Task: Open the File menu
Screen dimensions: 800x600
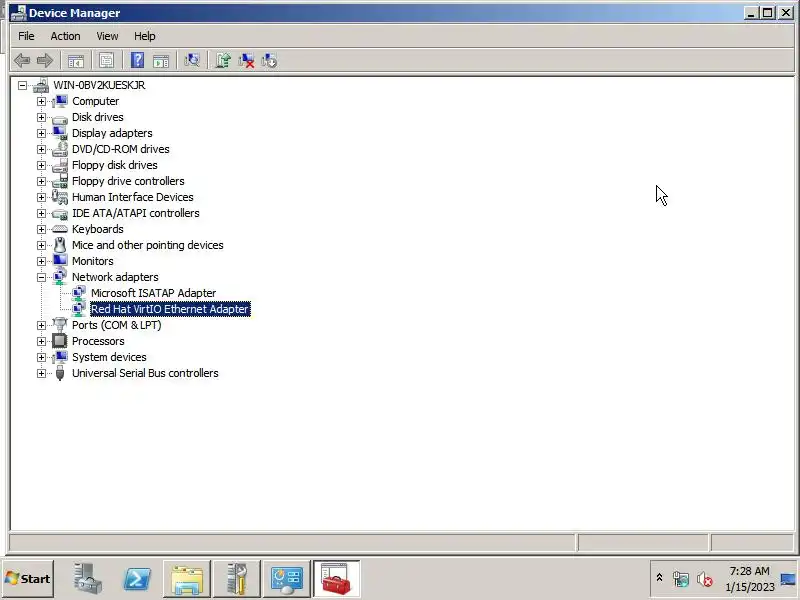Action: [x=26, y=36]
